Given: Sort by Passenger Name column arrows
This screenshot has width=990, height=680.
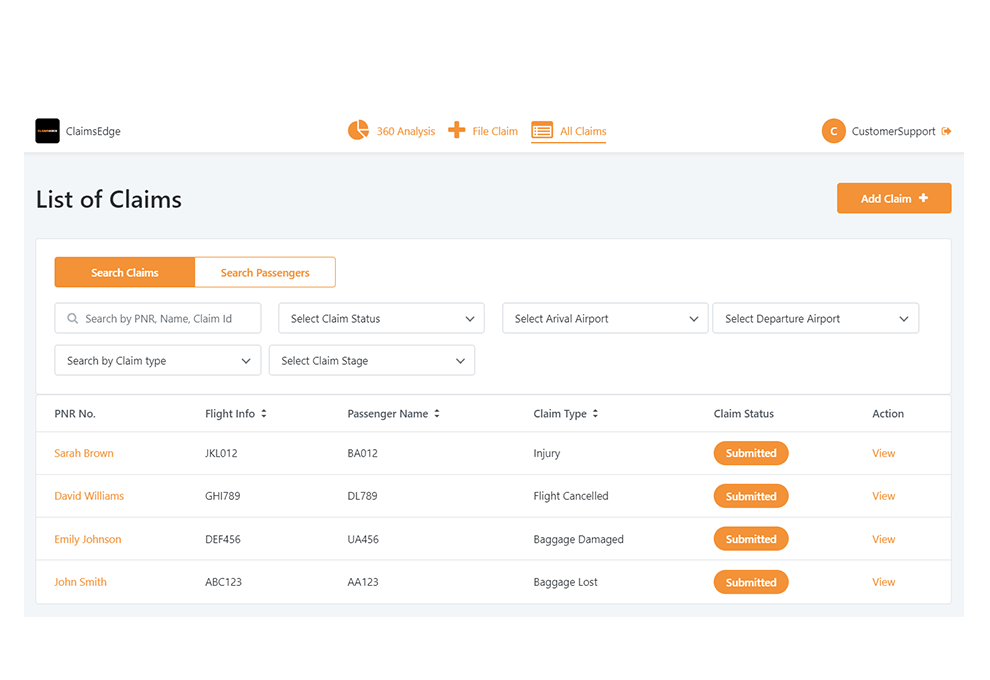Looking at the screenshot, I should [437, 414].
